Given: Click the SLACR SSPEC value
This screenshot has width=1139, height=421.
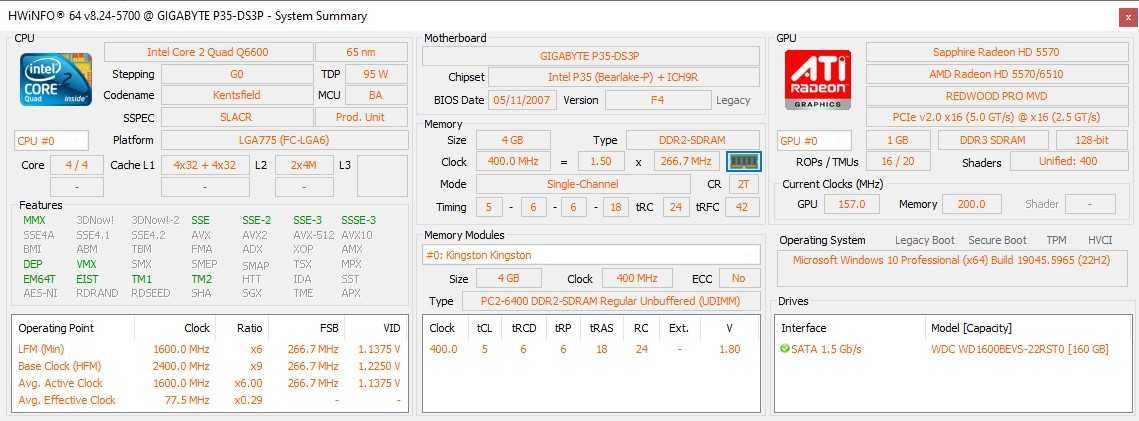Looking at the screenshot, I should click(237, 117).
